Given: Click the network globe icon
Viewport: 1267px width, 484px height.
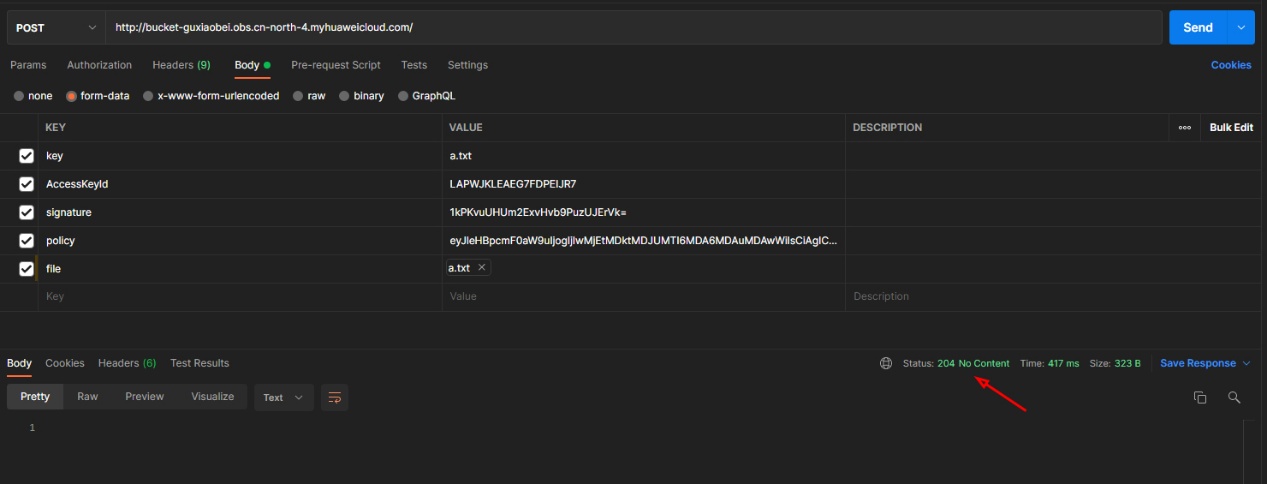Looking at the screenshot, I should coord(885,363).
